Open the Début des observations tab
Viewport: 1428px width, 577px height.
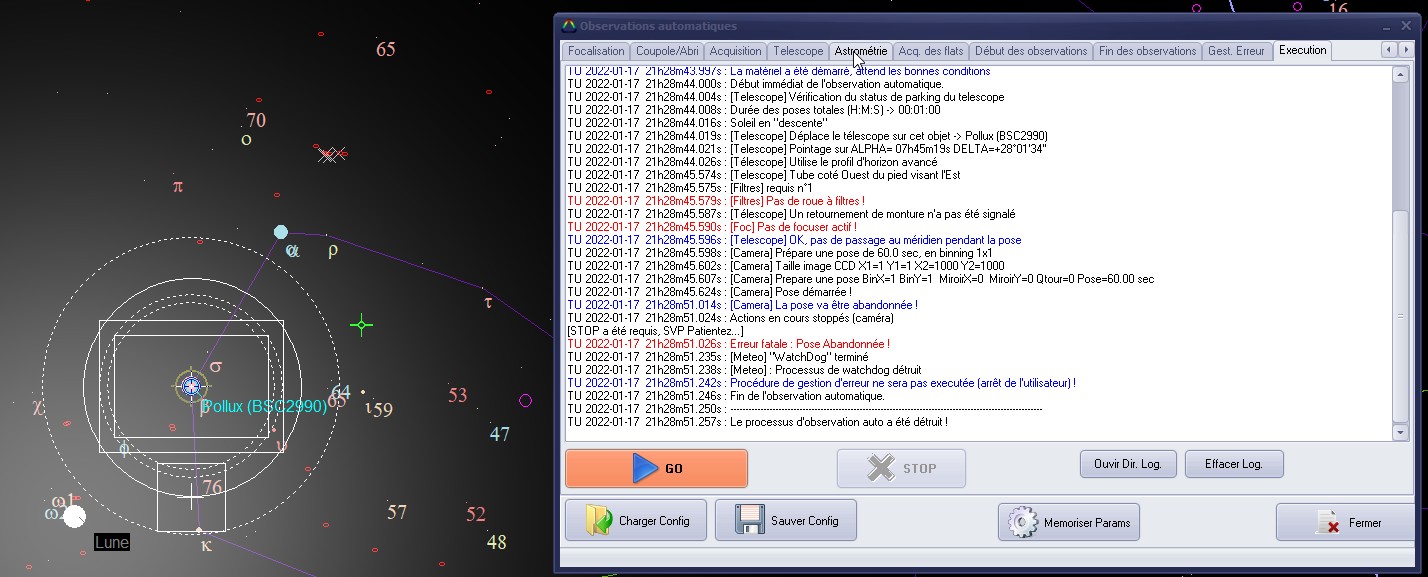coord(1030,51)
